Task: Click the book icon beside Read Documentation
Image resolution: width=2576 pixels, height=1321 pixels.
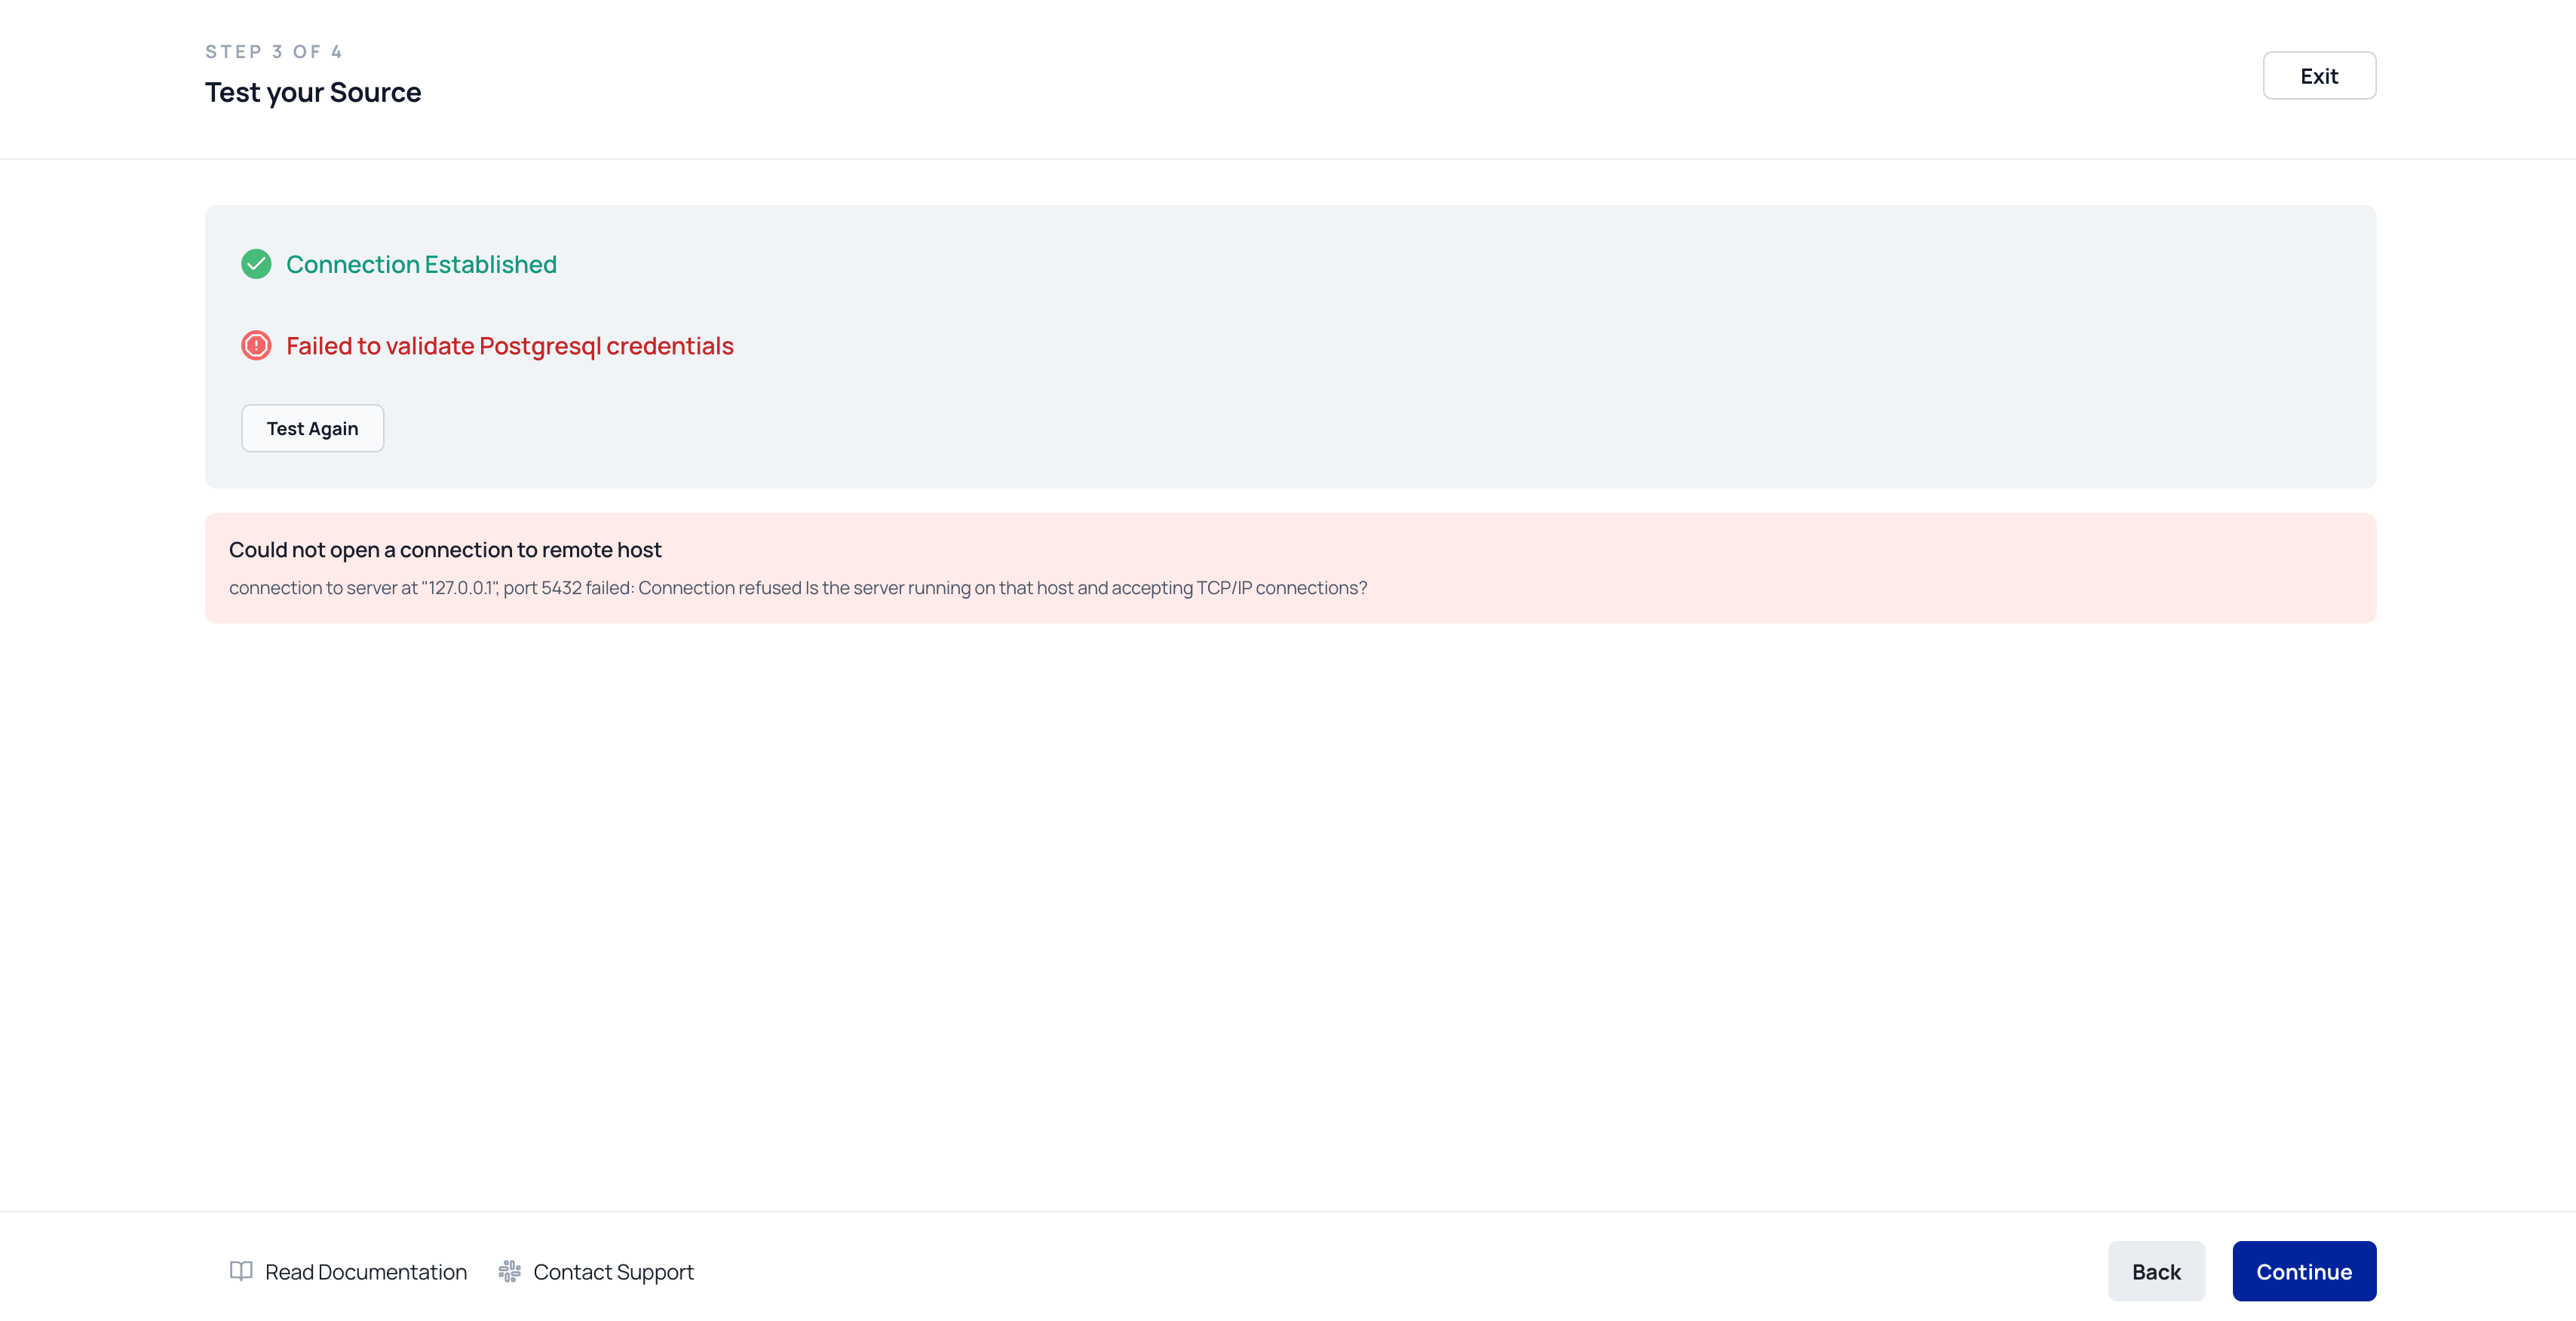Action: [241, 1271]
